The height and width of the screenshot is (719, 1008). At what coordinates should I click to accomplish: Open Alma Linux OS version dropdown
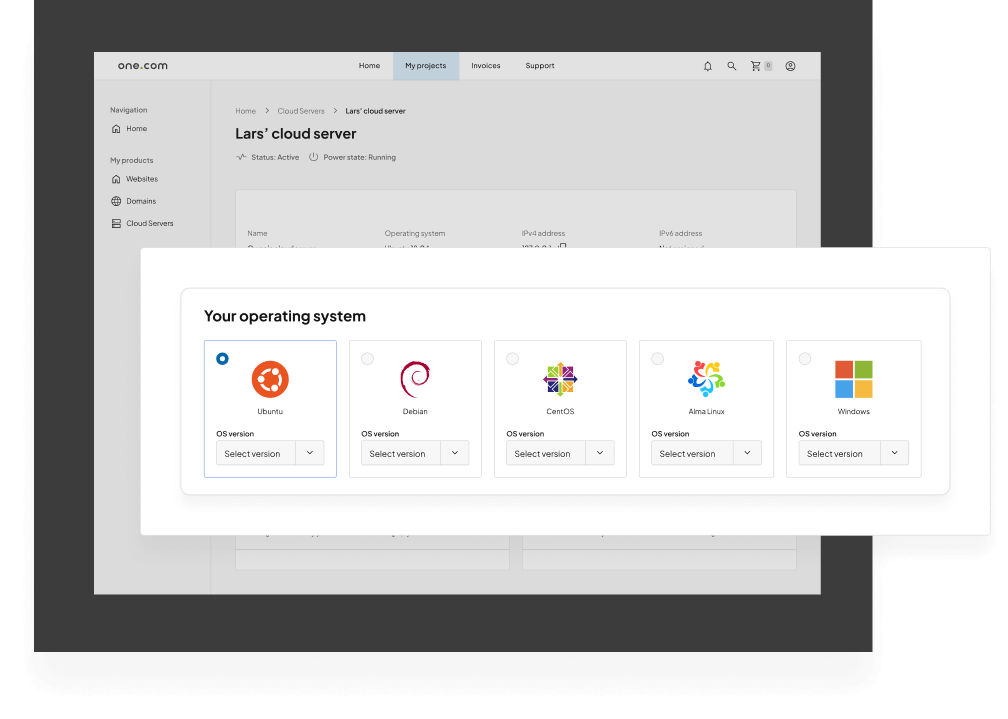706,453
